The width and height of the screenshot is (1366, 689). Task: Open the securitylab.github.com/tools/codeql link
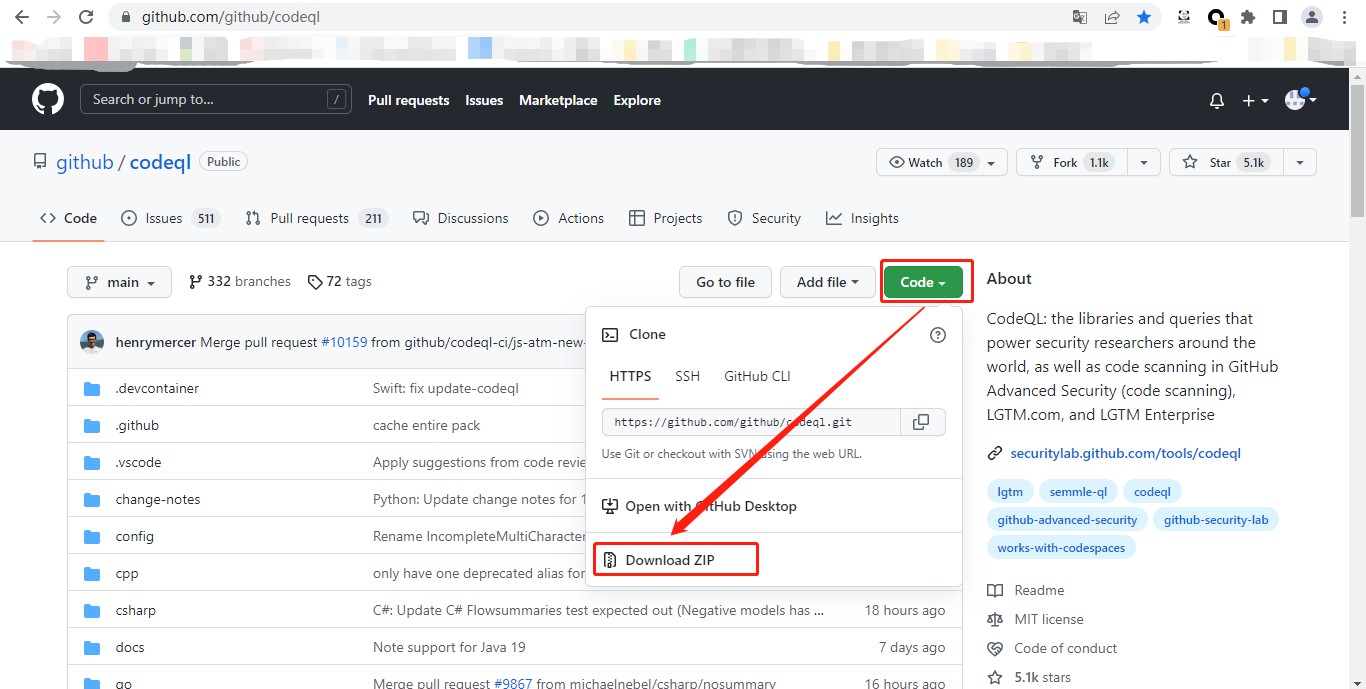coord(1125,453)
